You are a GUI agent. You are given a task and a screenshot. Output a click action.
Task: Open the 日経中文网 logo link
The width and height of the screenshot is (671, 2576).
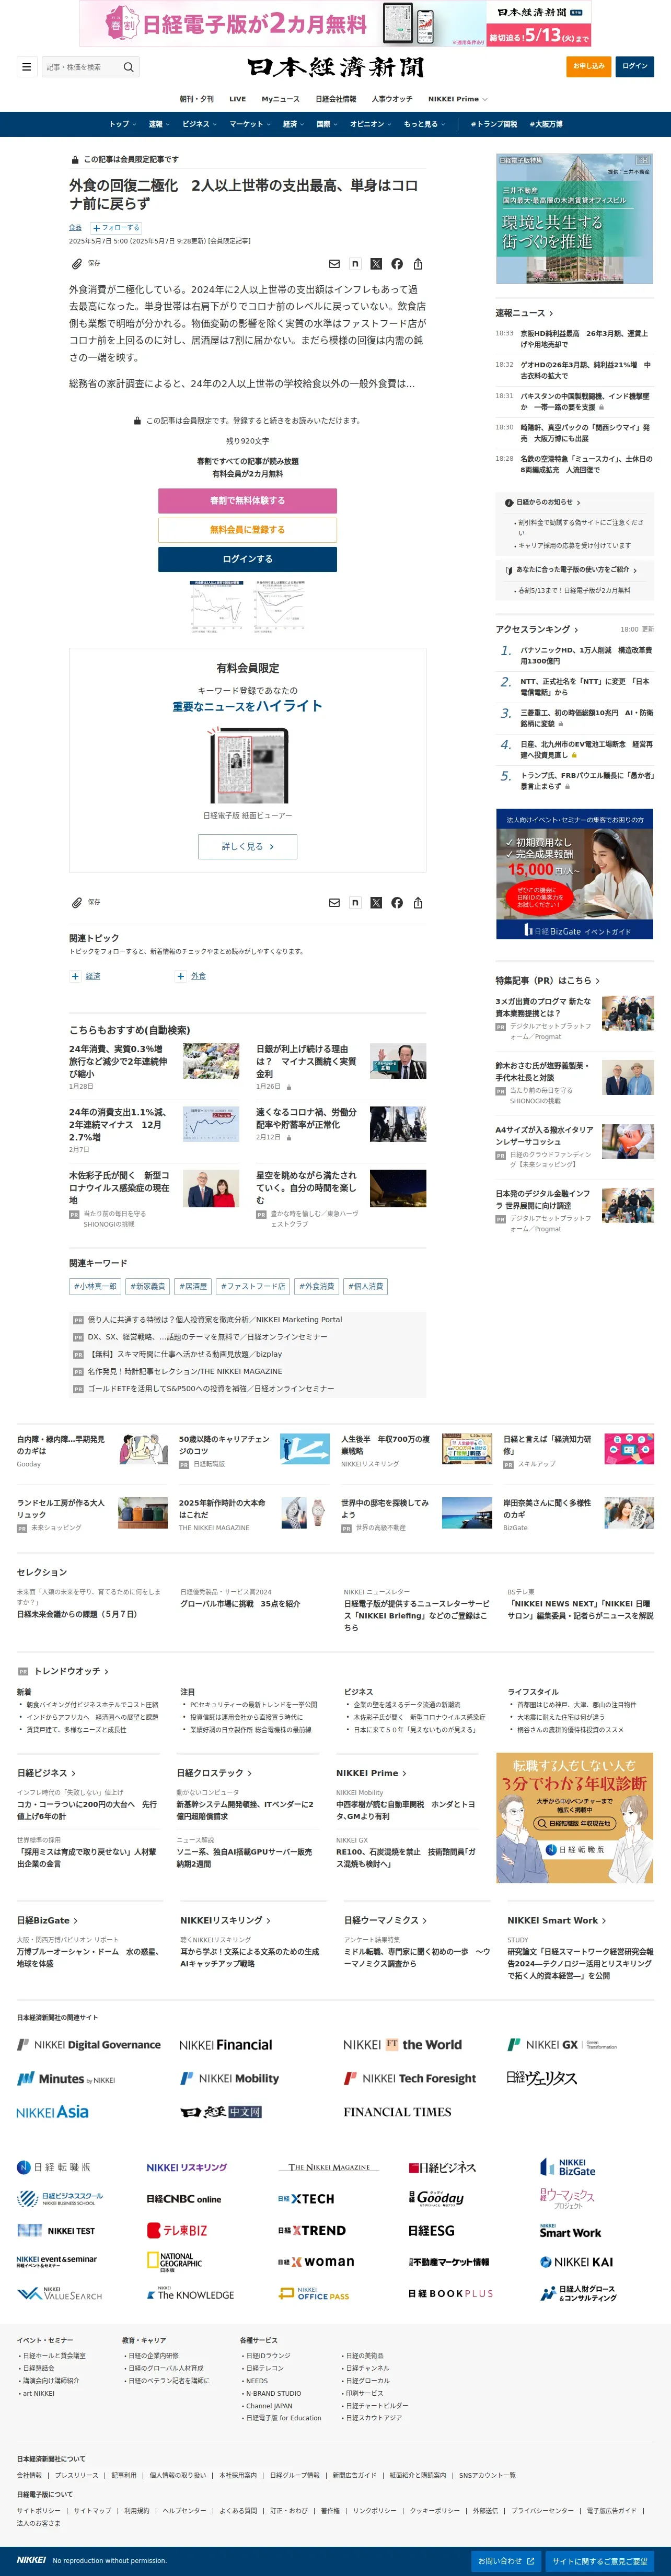221,2112
